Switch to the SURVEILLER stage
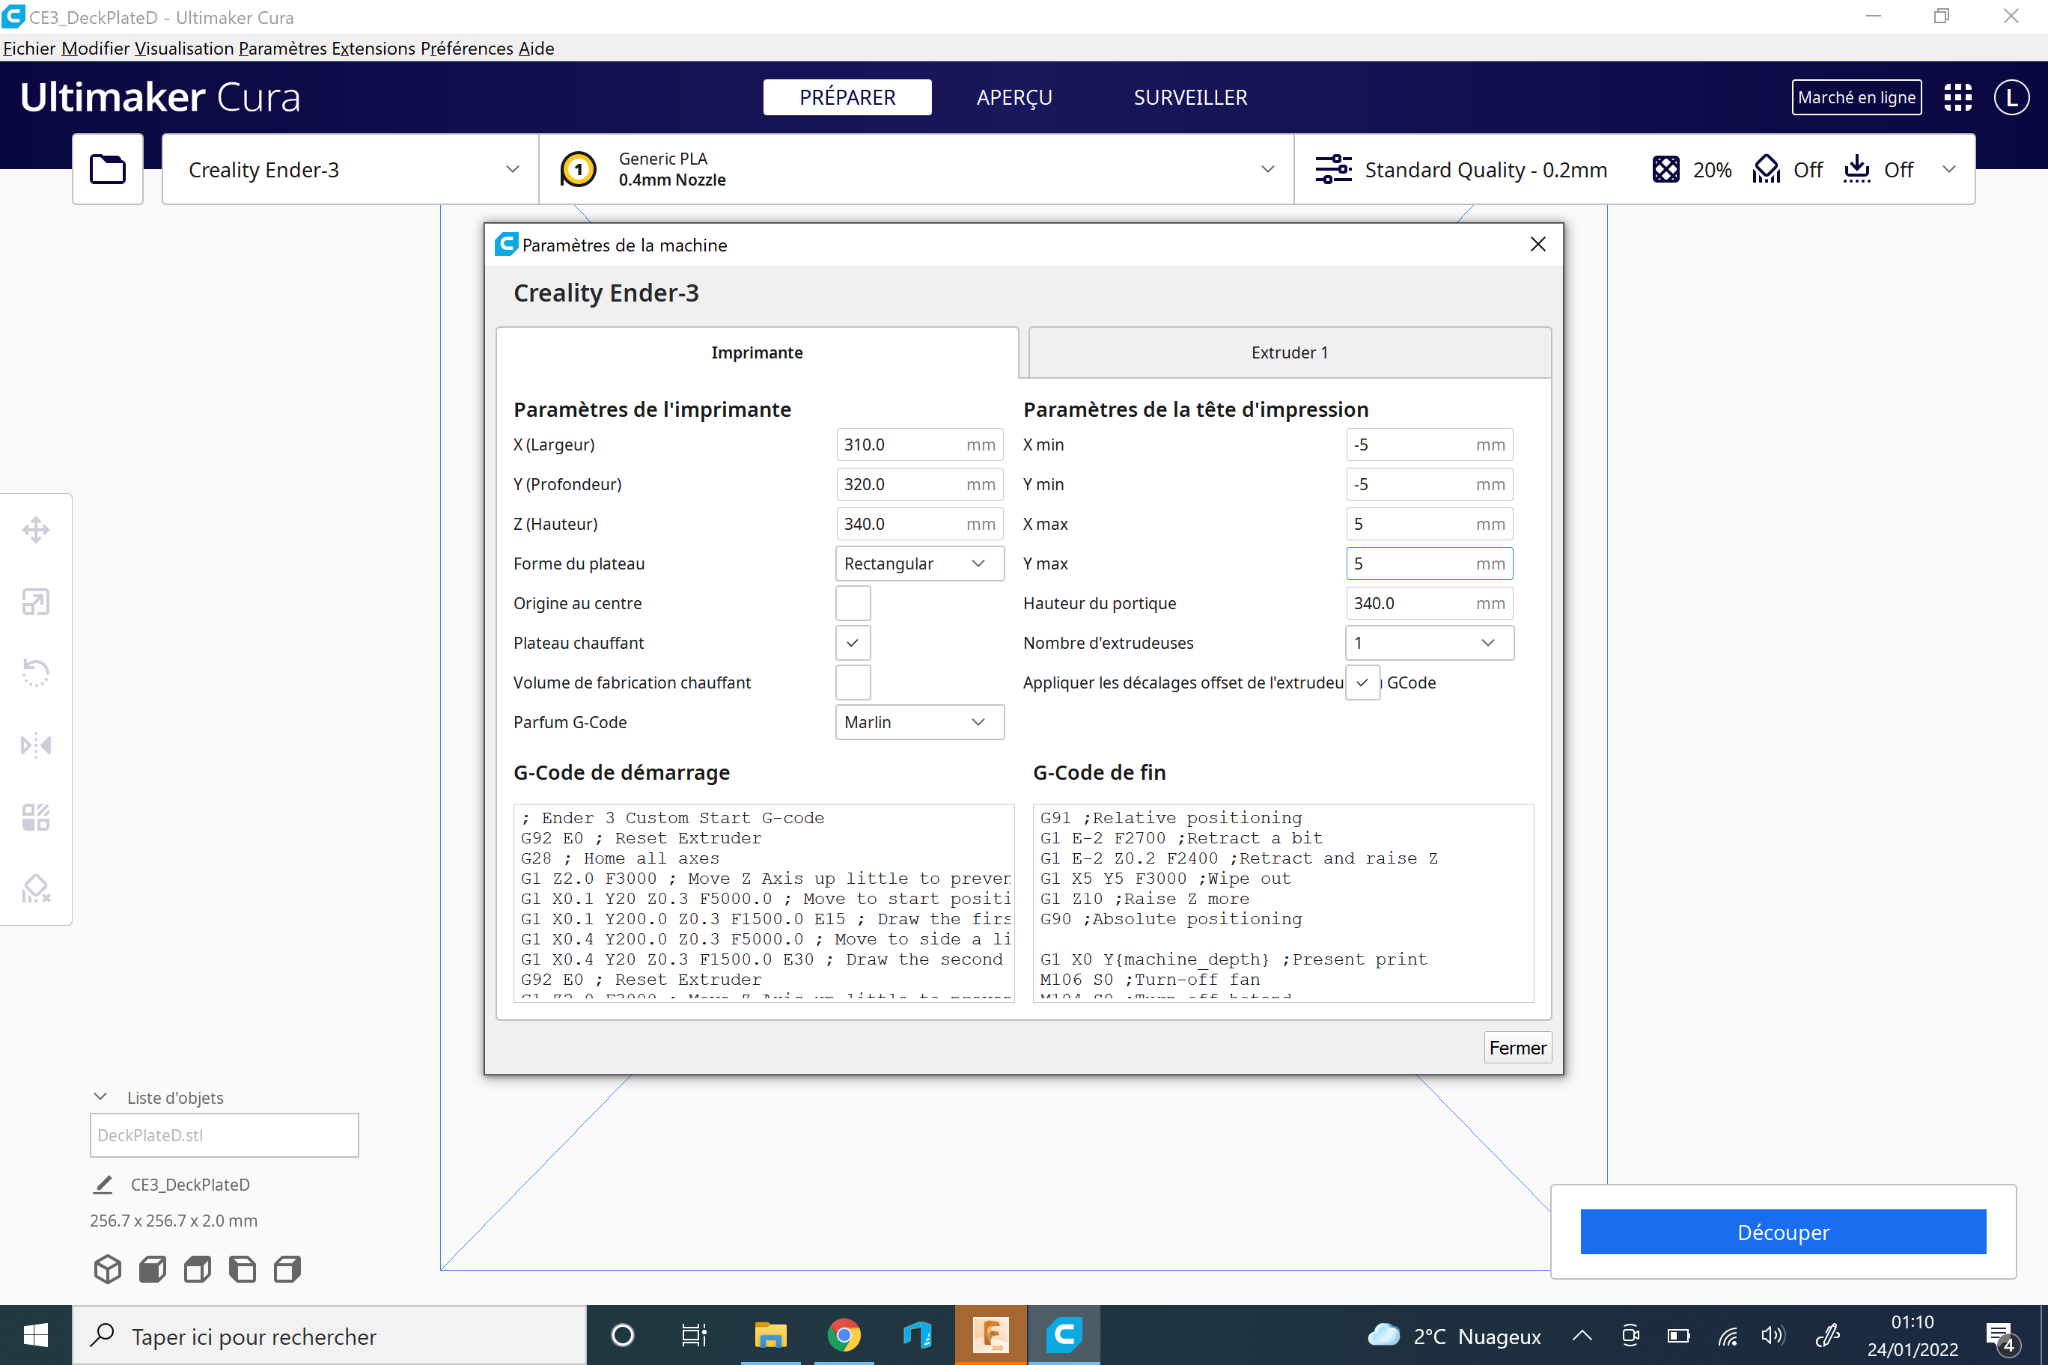The image size is (2048, 1365). coord(1190,97)
